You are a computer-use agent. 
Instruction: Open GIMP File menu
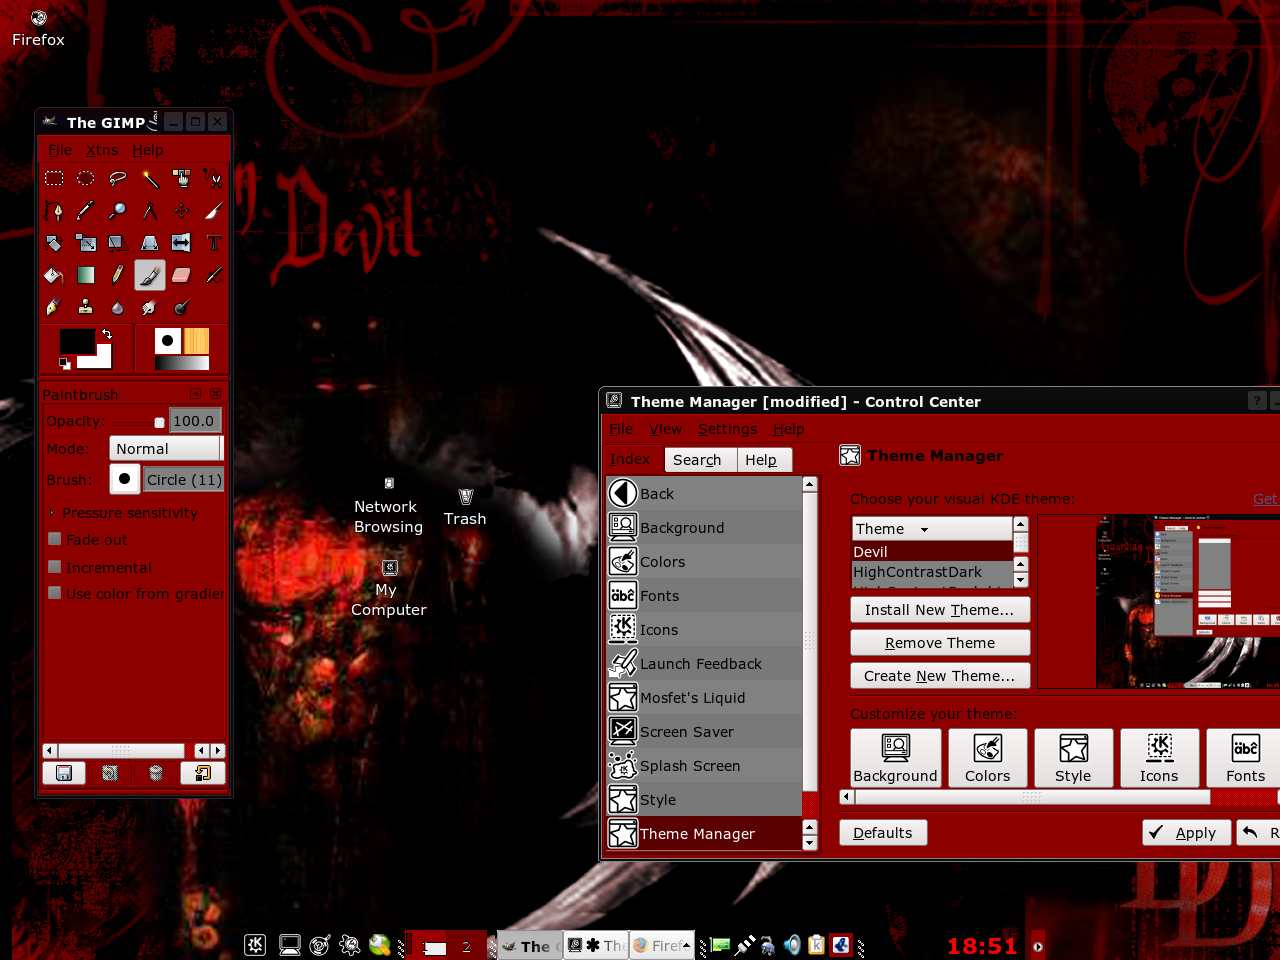tap(60, 150)
